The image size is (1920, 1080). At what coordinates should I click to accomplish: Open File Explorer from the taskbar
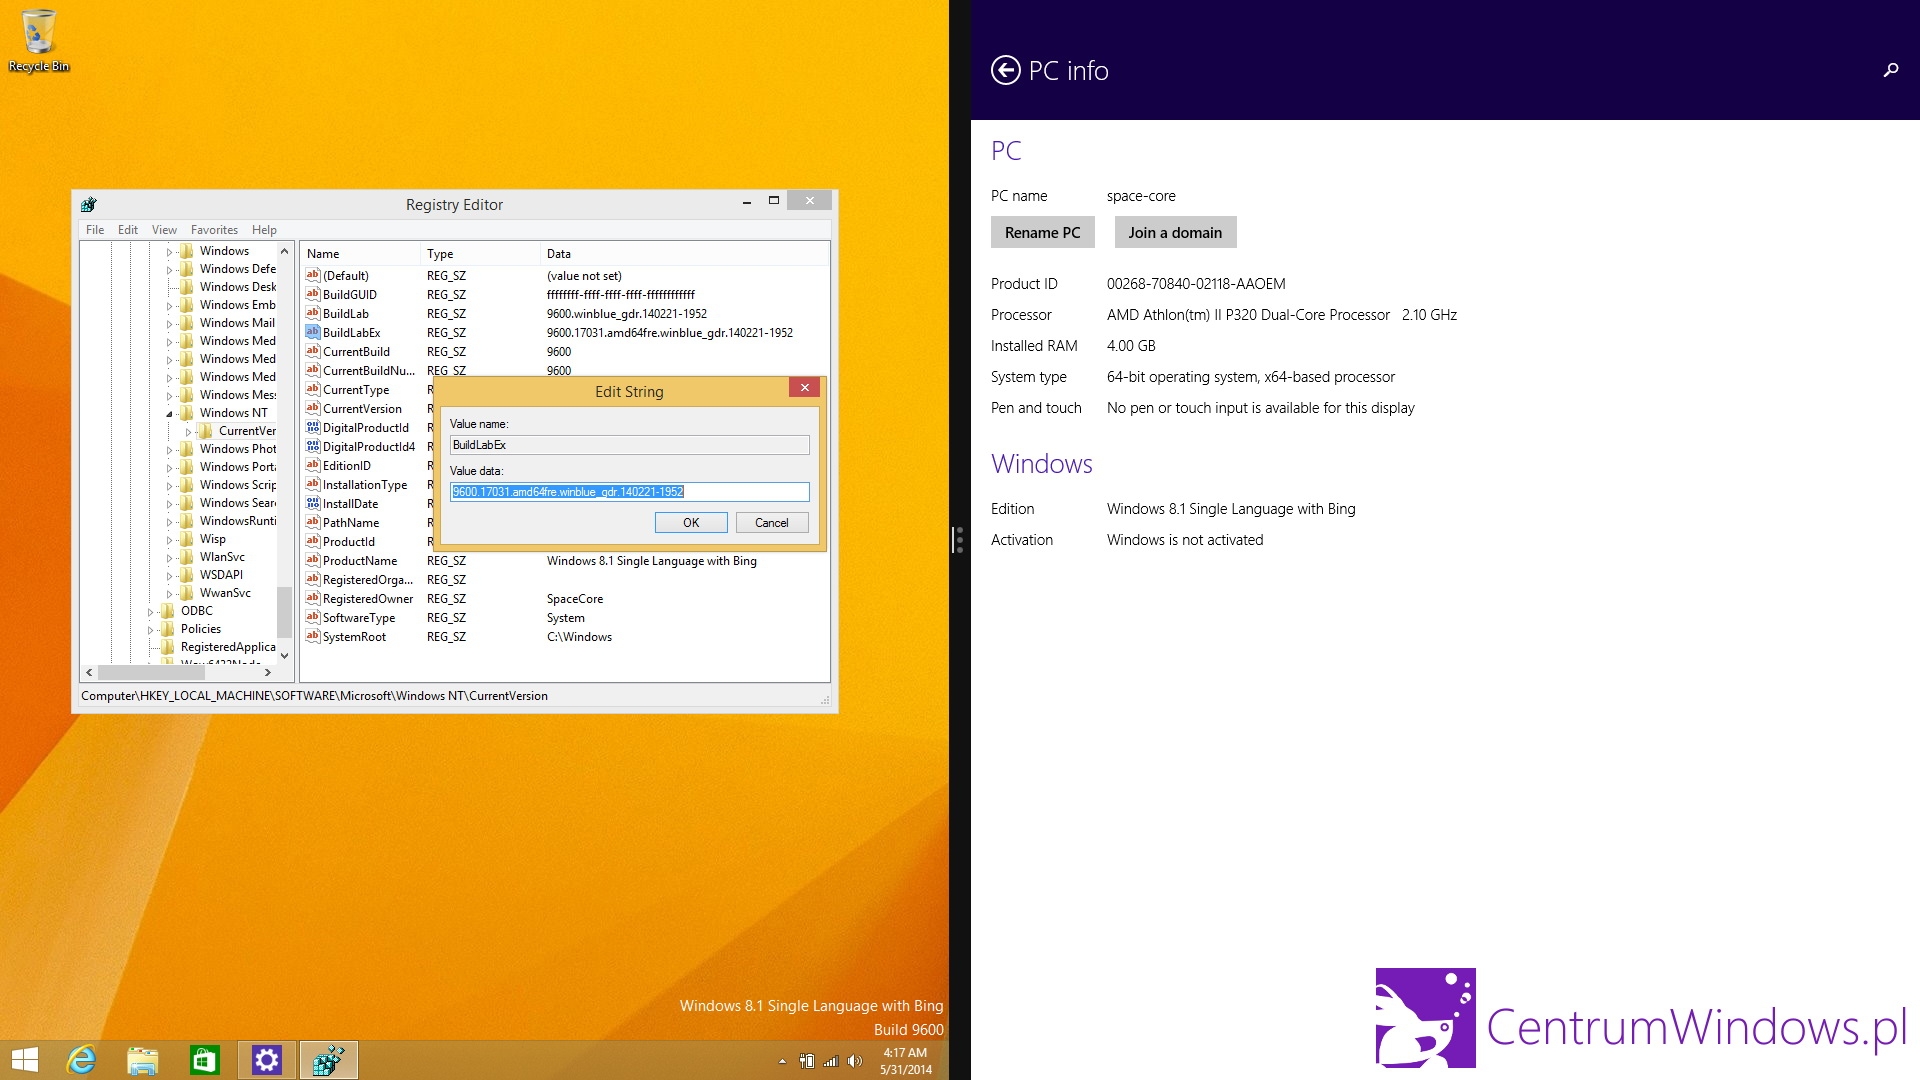[x=143, y=1060]
